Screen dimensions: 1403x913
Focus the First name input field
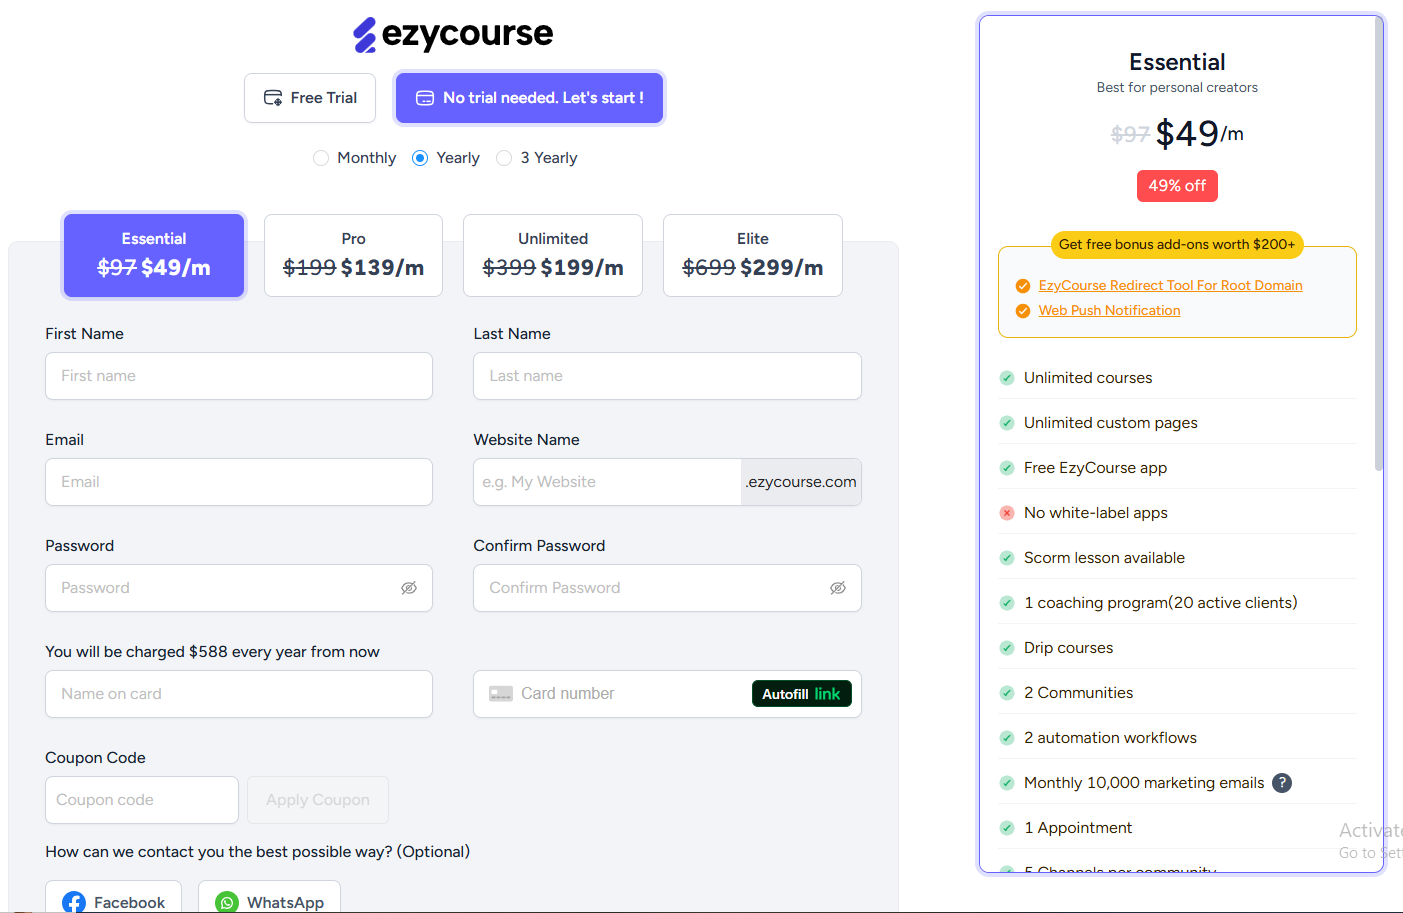239,376
